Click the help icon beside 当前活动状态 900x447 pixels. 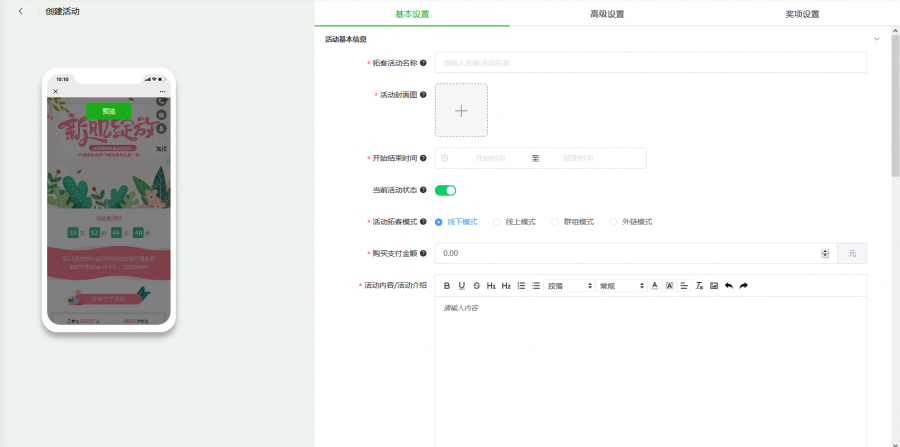tap(423, 190)
